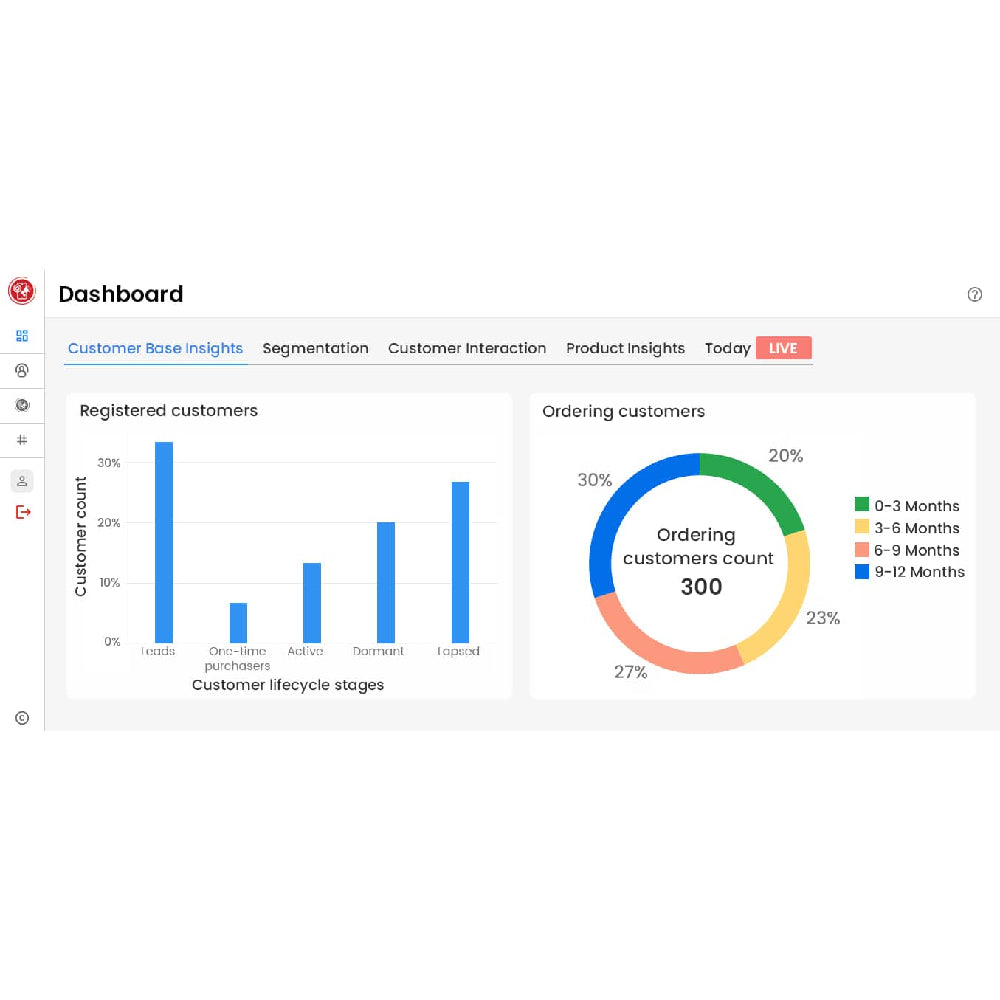Click the 'Customer lifecycle stages' axis label

(x=288, y=685)
